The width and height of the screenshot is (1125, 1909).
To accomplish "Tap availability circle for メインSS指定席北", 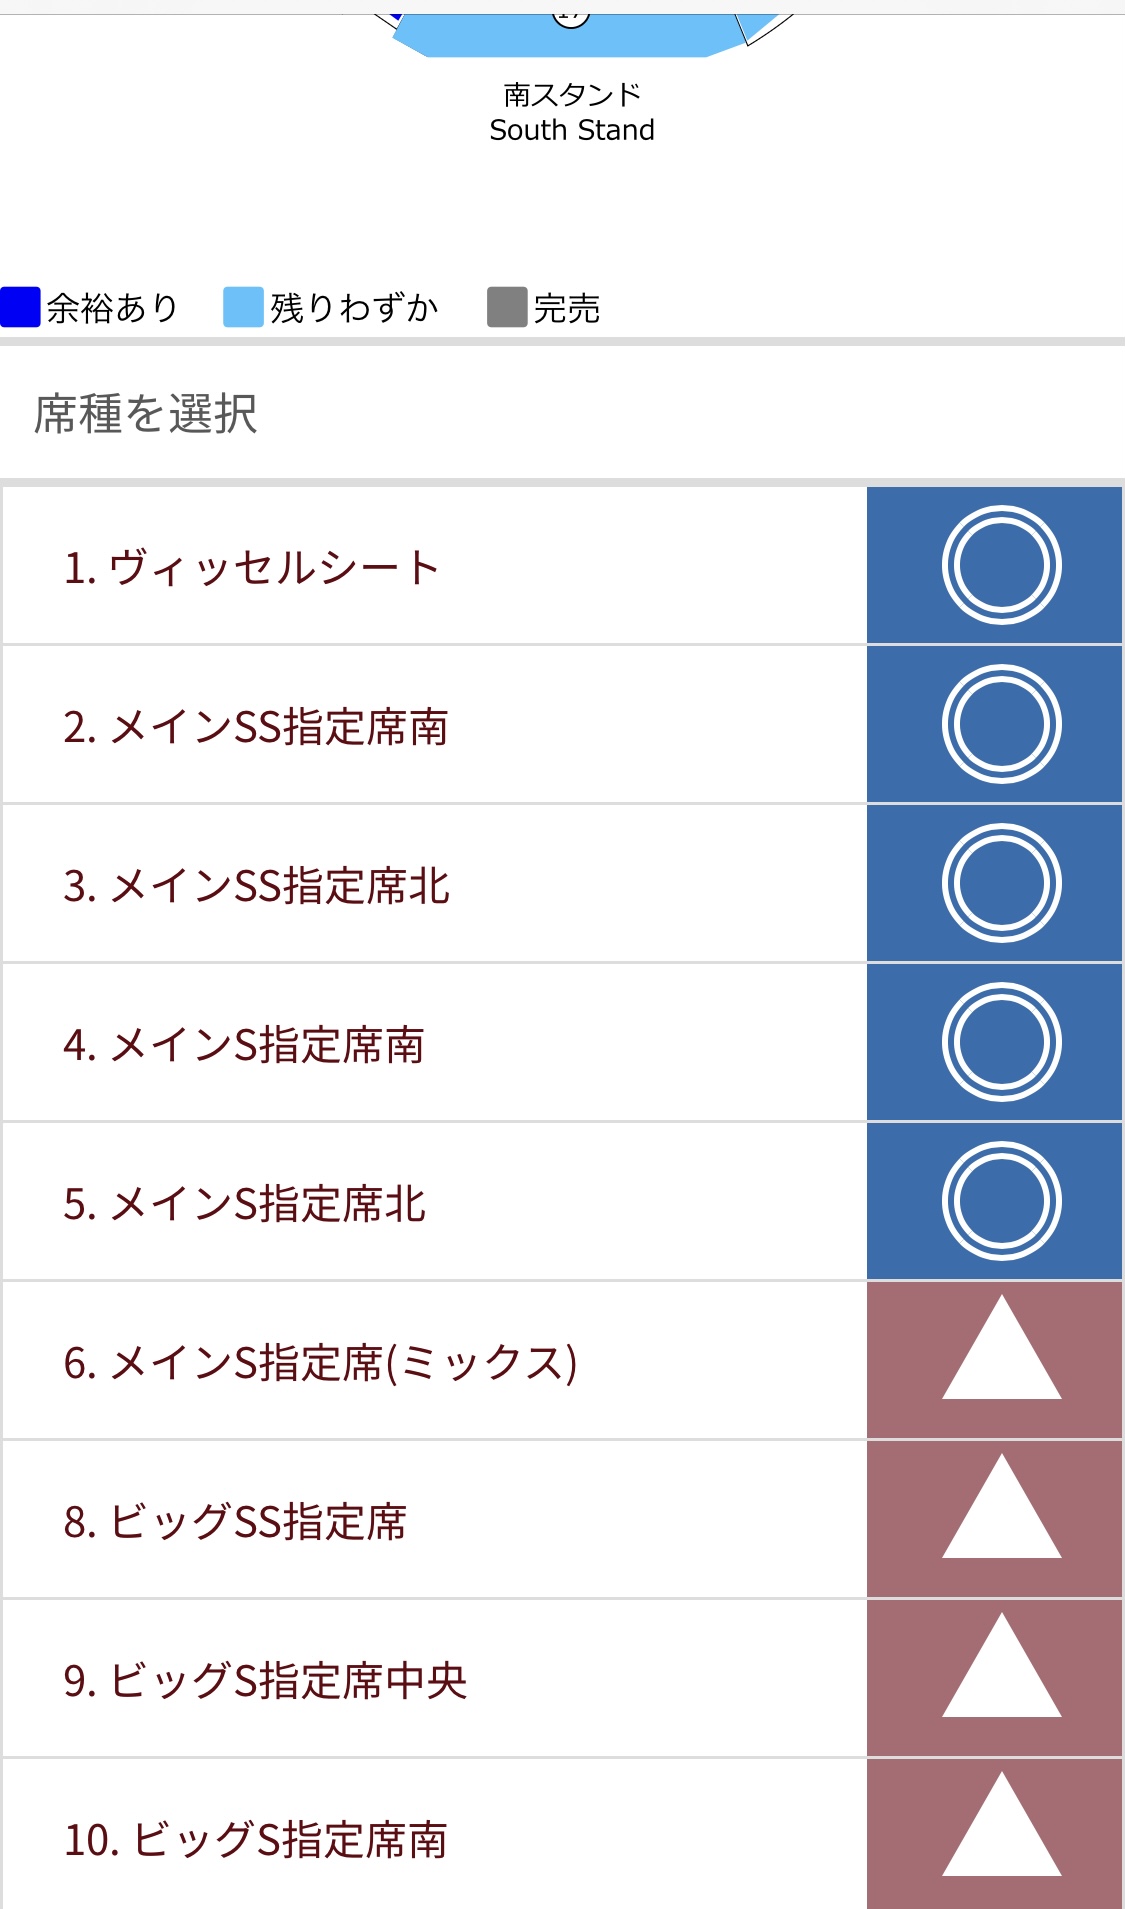I will [1001, 883].
